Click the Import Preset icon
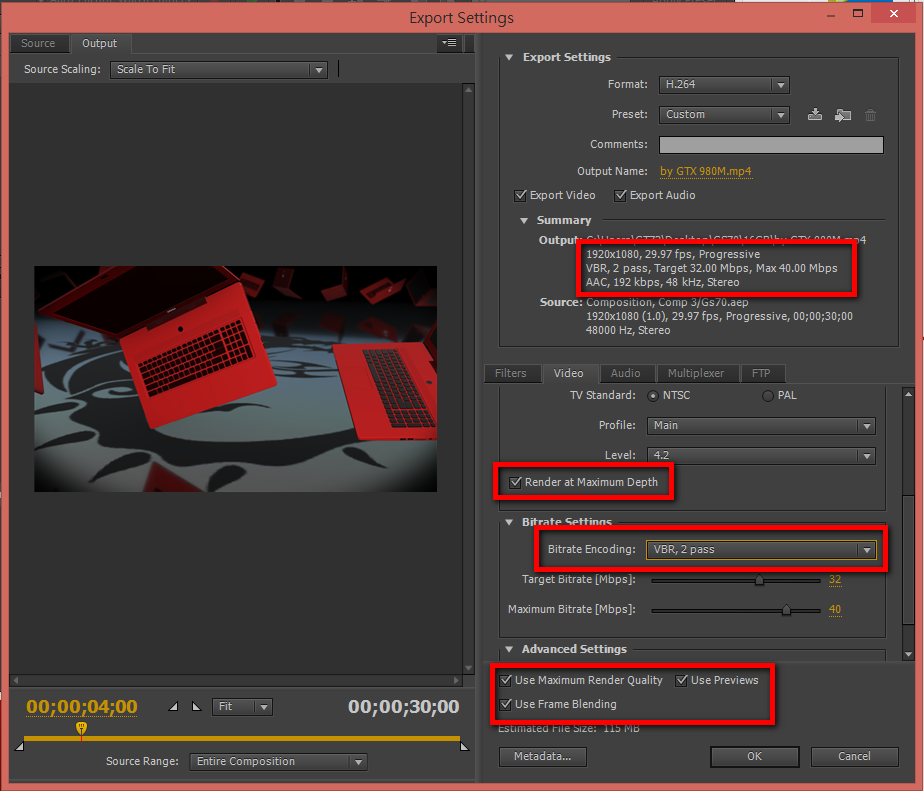The height and width of the screenshot is (791, 924). 843,115
